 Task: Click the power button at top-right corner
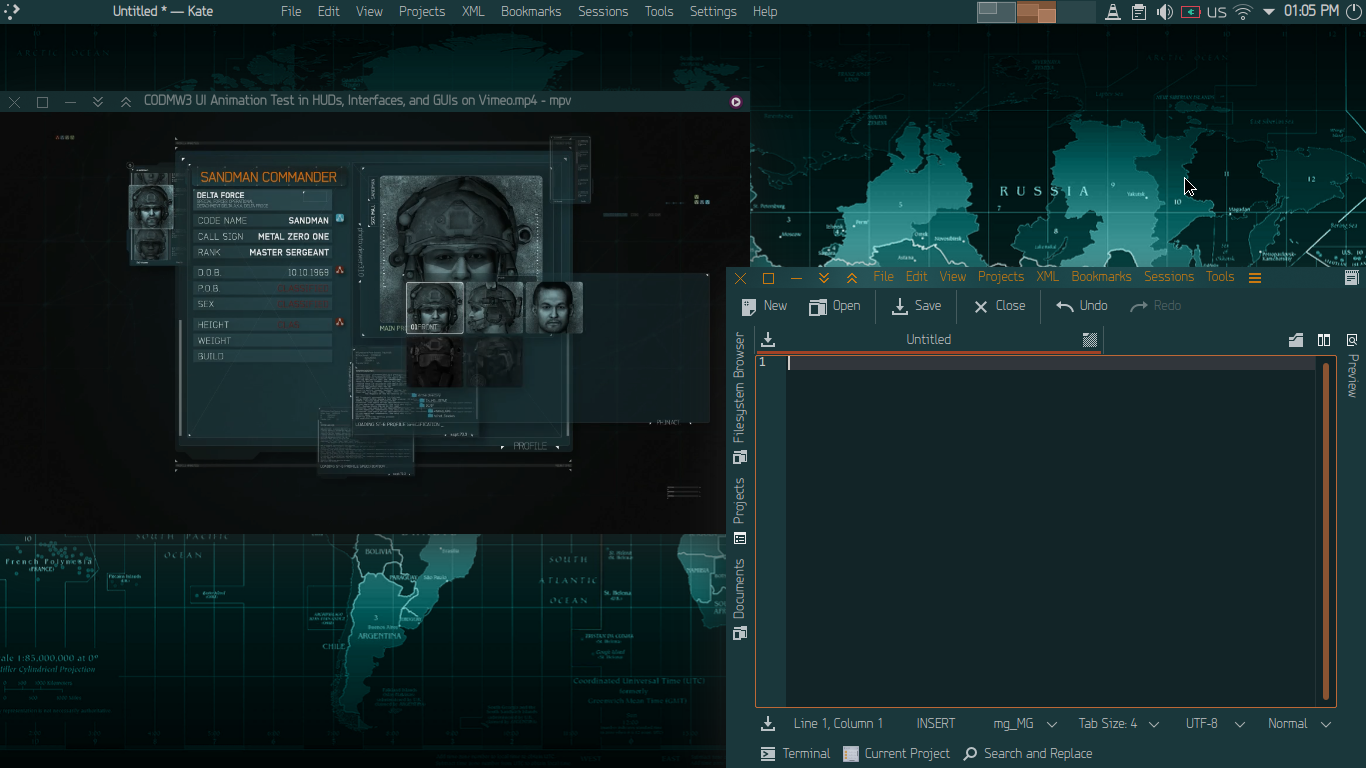pyautogui.click(x=1354, y=11)
